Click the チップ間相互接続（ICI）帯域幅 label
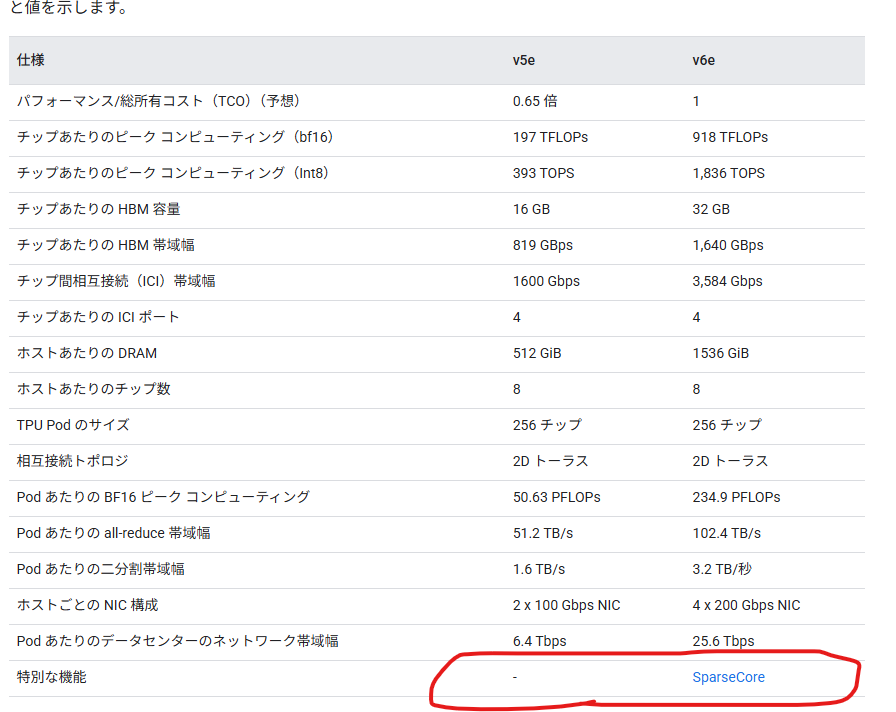The image size is (896, 712). click(x=116, y=281)
